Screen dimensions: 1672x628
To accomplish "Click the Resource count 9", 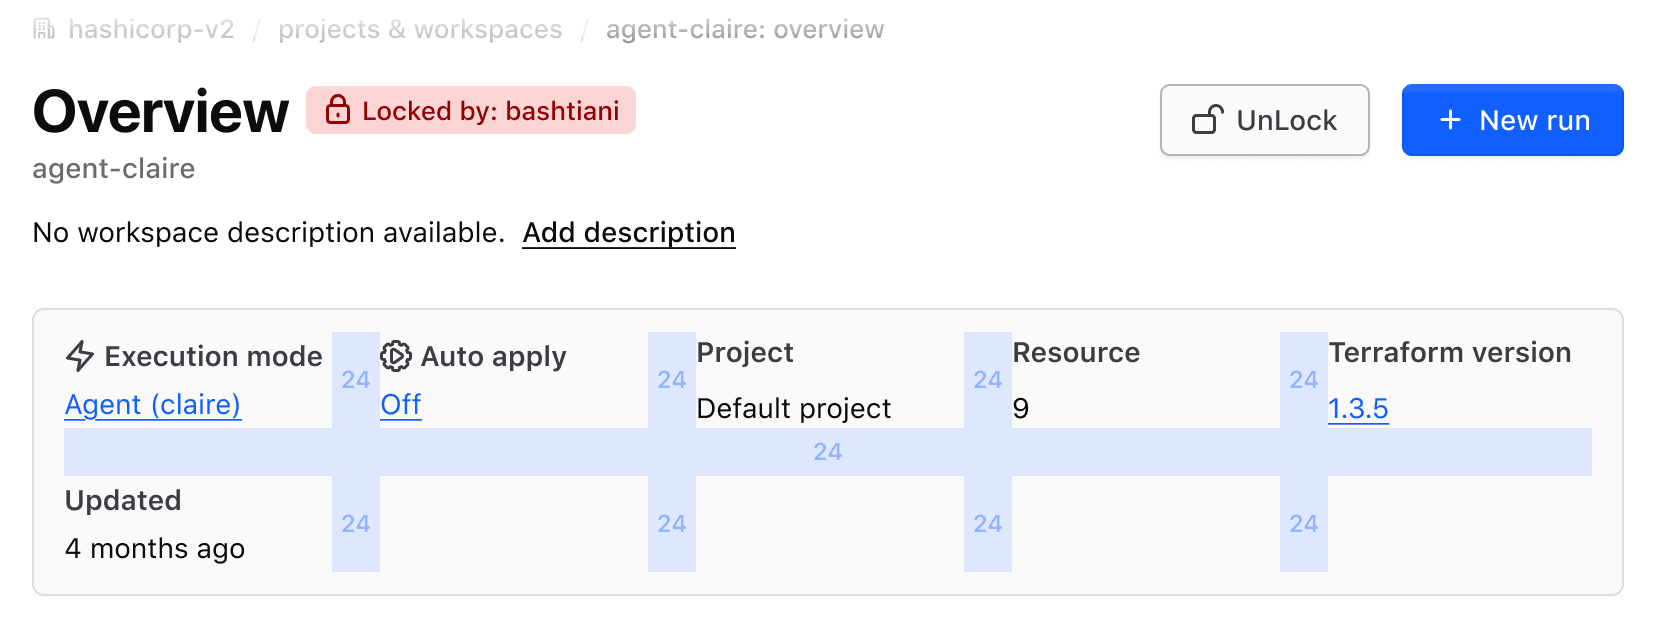I will pos(1021,409).
